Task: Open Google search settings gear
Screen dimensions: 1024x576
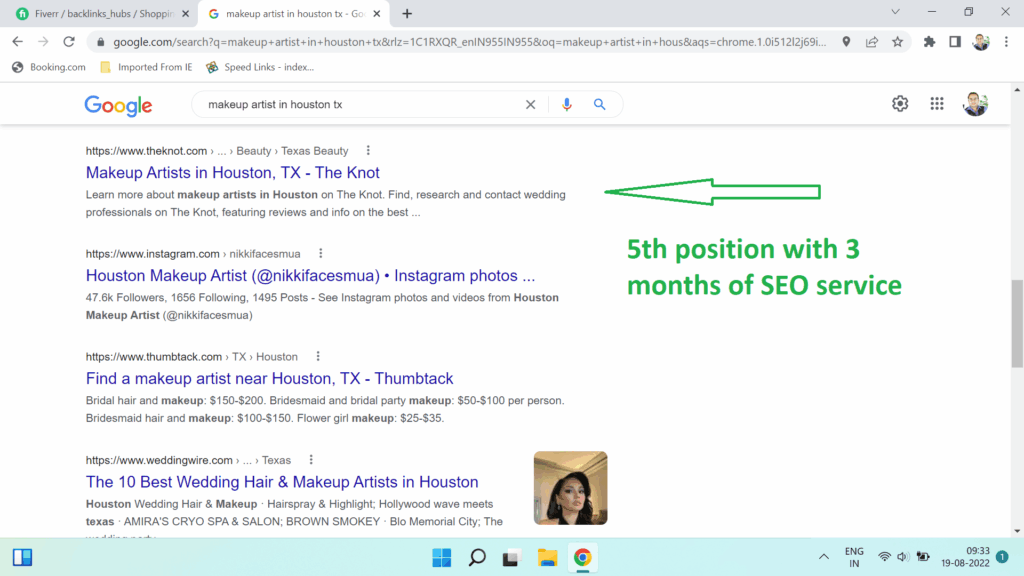Action: [900, 104]
